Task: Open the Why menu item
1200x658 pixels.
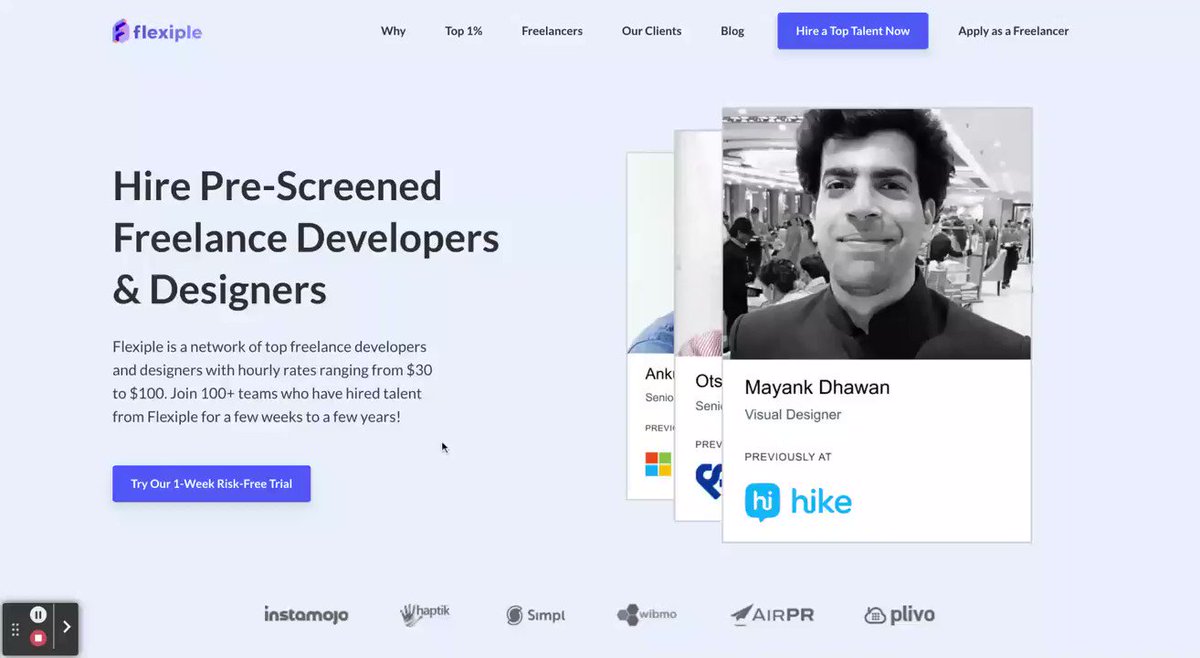Action: pos(393,31)
